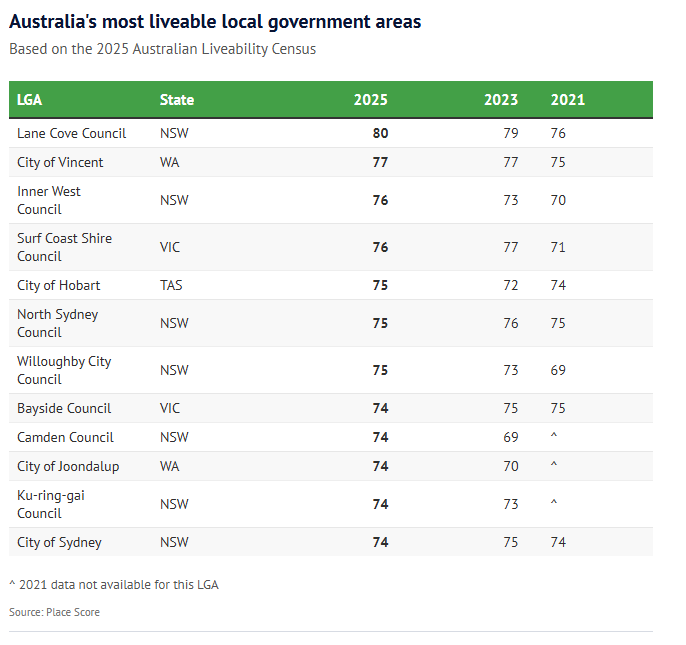Sort by the State column header
Image resolution: width=686 pixels, height=645 pixels.
point(177,100)
